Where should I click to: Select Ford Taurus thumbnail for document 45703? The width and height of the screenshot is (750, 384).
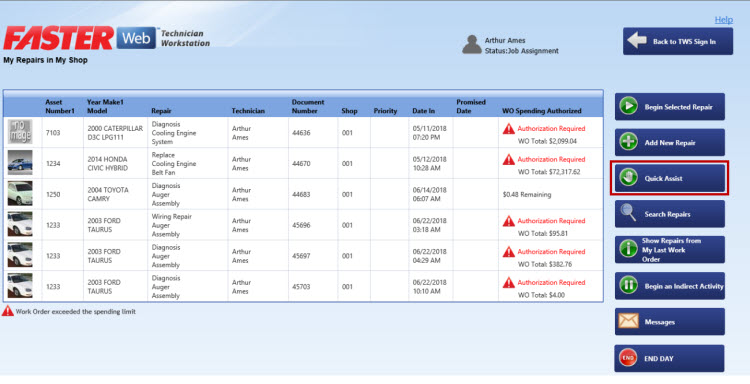(x=20, y=286)
